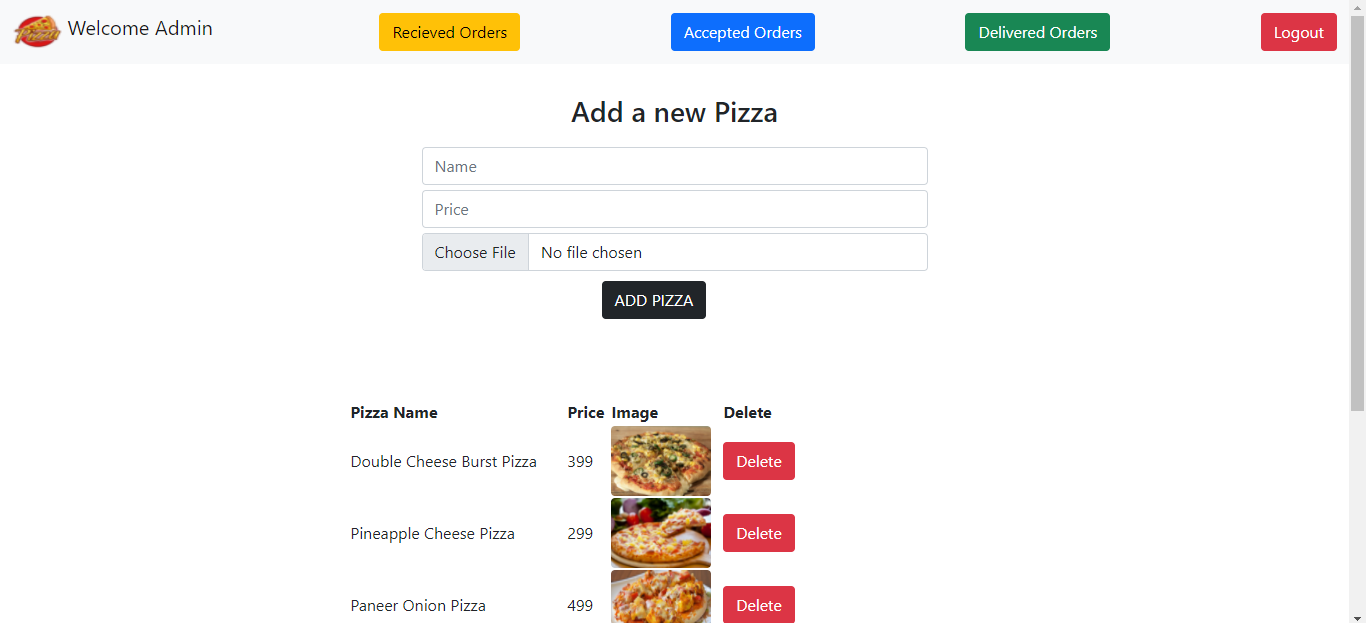The height and width of the screenshot is (623, 1366).
Task: Select the No file chosen file area
Action: [728, 251]
